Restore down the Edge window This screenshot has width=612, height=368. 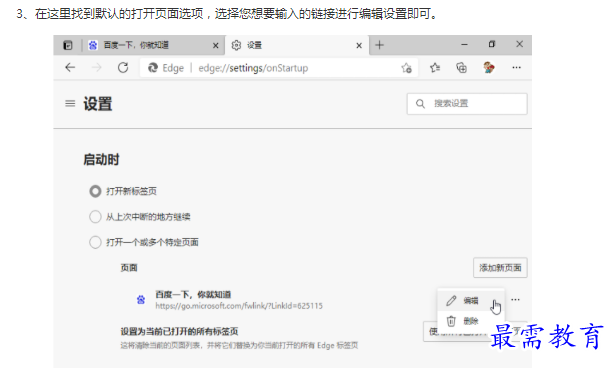(x=492, y=44)
